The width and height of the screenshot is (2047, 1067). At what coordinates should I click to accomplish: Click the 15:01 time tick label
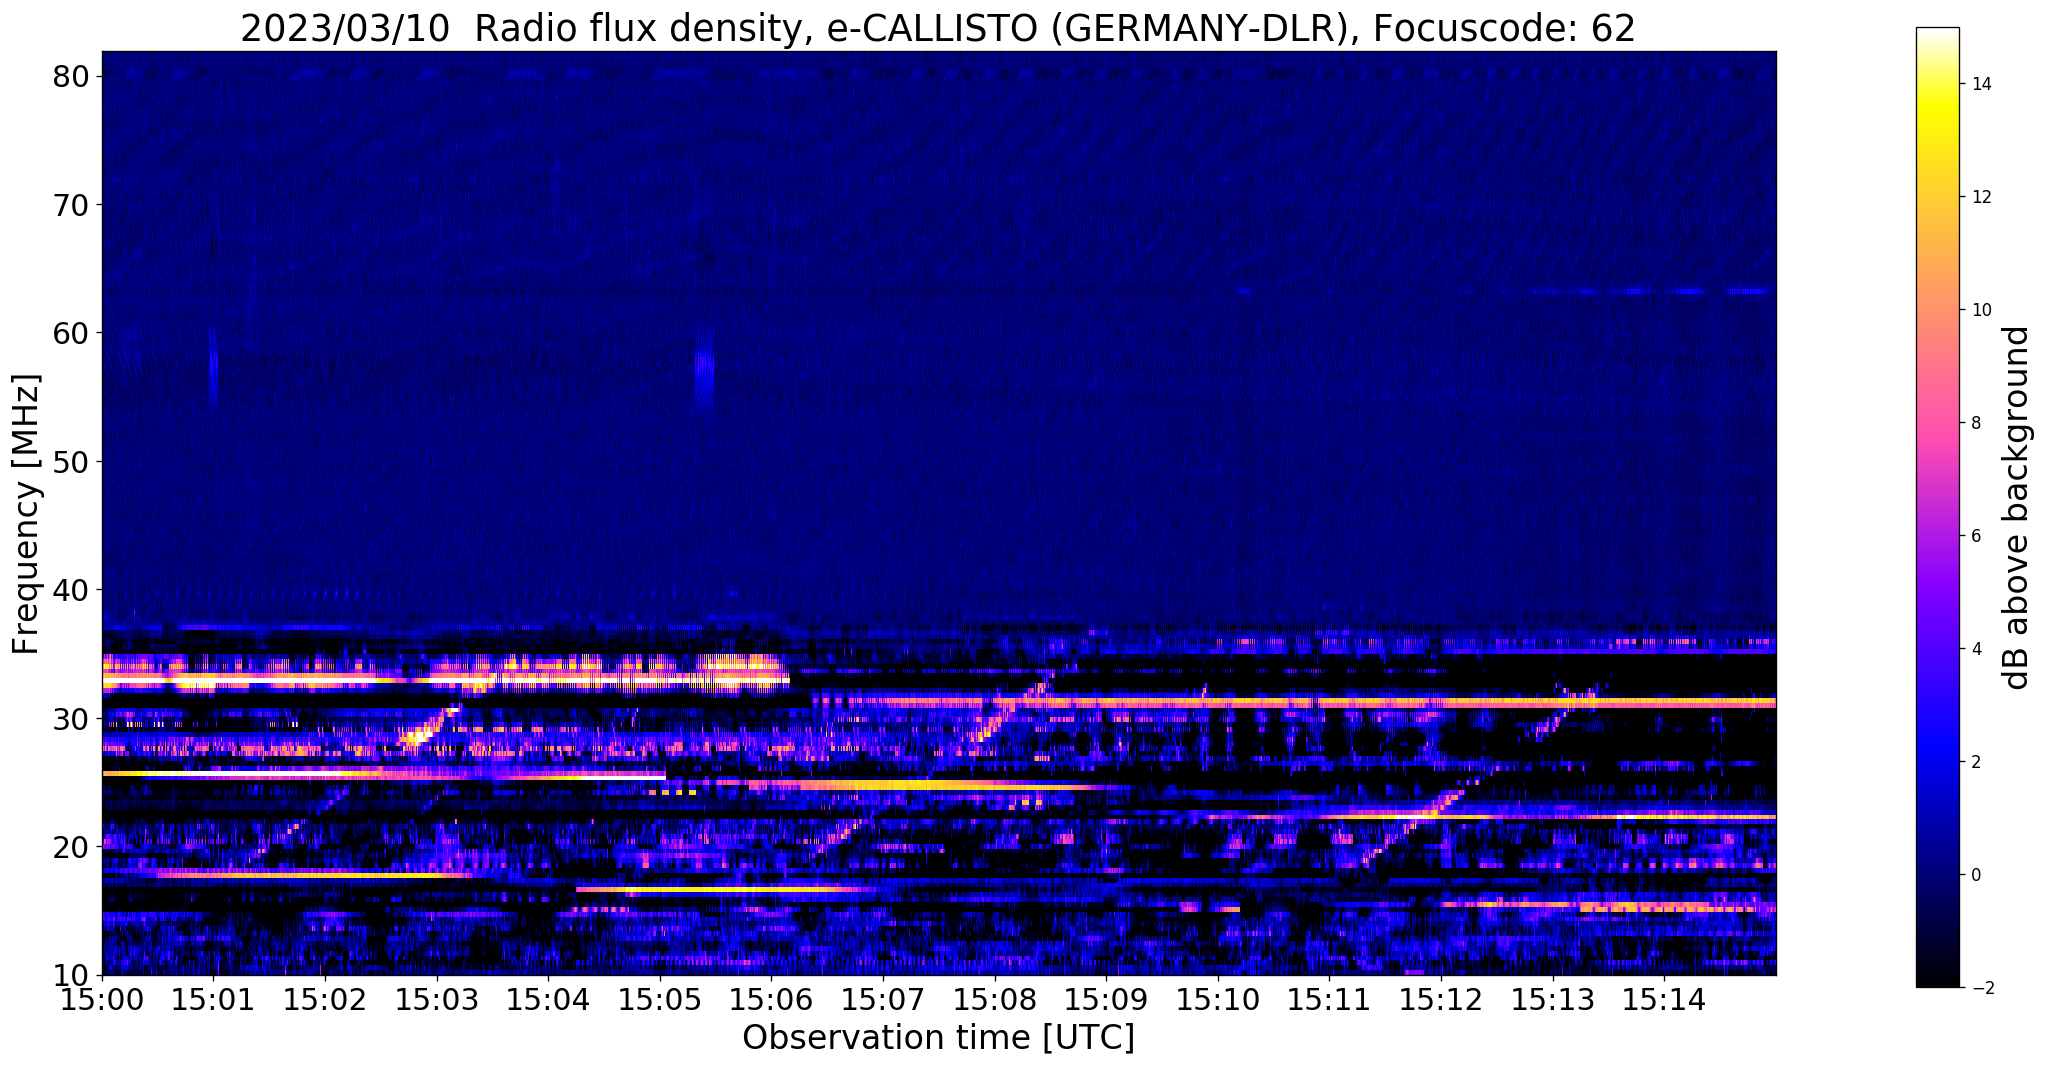click(213, 999)
